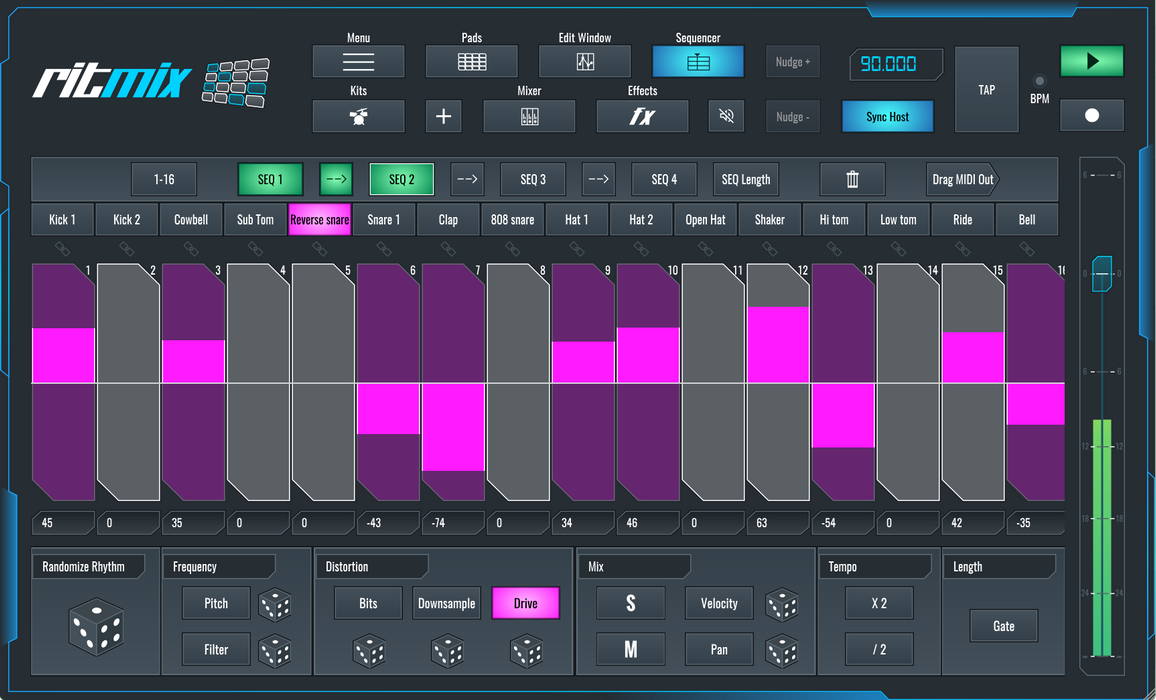Click the master volume fader handle

(x=1101, y=273)
